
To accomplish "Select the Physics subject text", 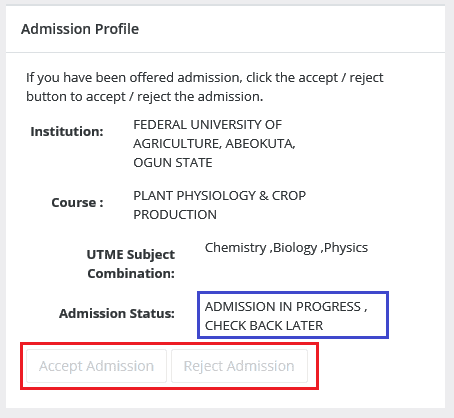I will coord(346,248).
